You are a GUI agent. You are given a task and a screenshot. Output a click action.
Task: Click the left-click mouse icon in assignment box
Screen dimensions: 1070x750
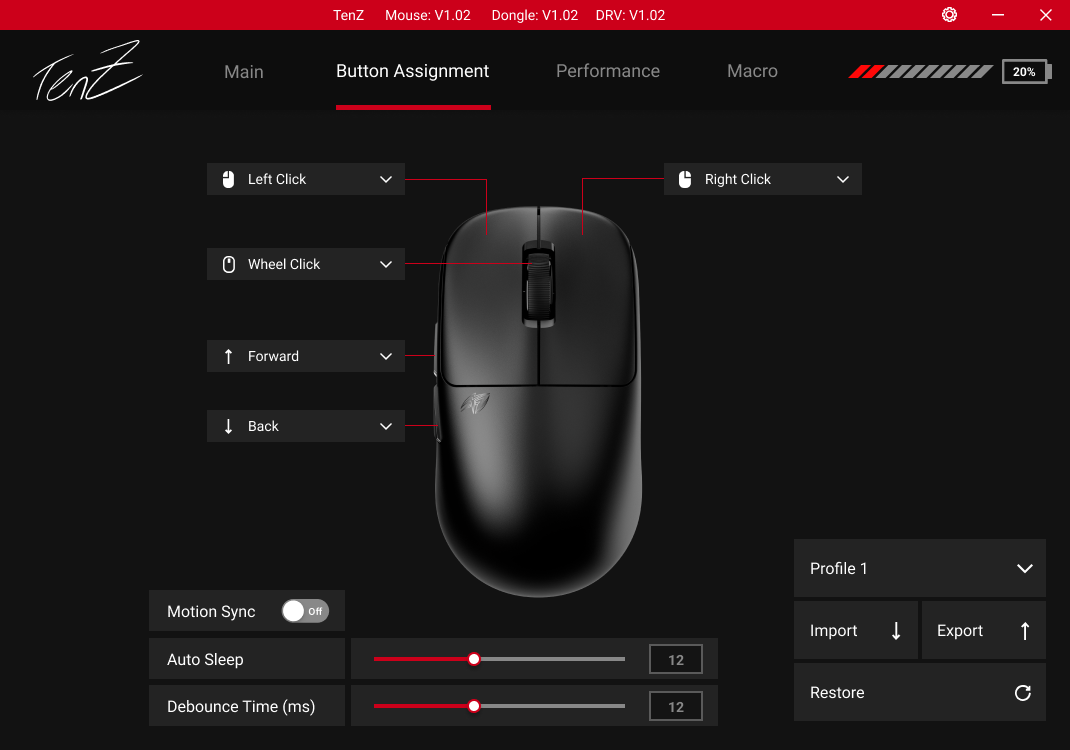tap(229, 179)
